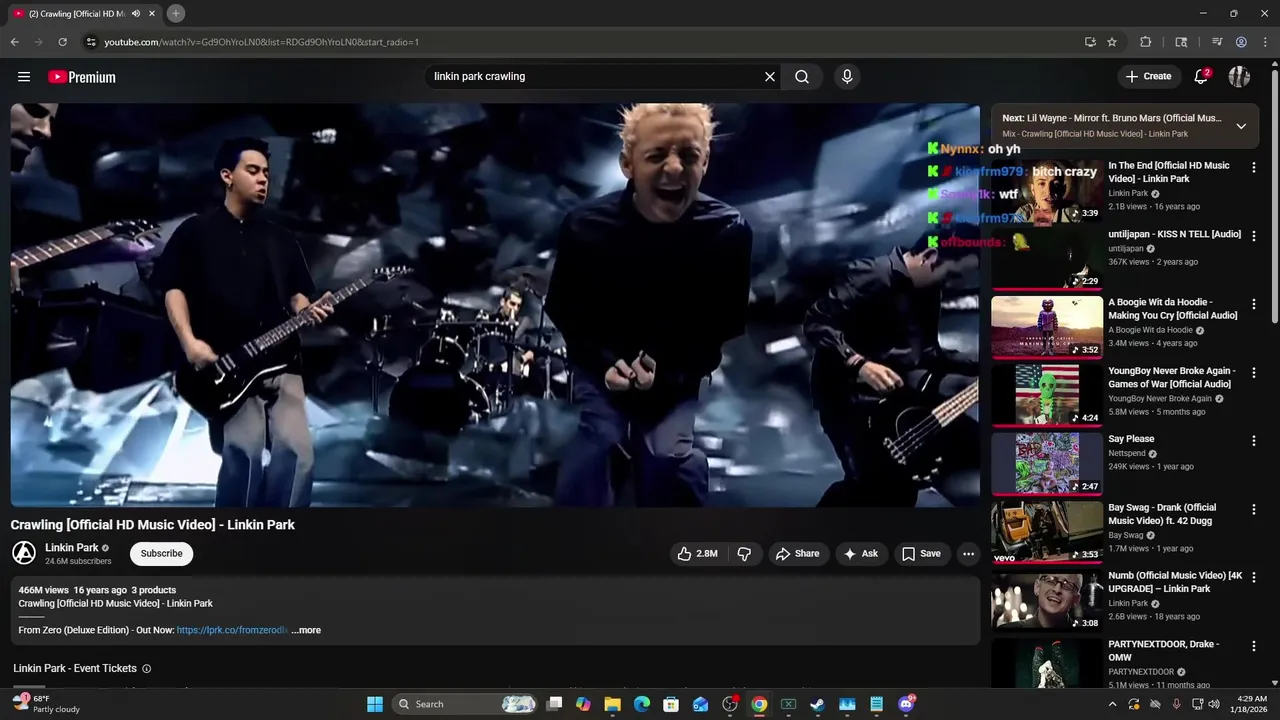
Task: Clear the search box with the X
Action: (x=770, y=77)
